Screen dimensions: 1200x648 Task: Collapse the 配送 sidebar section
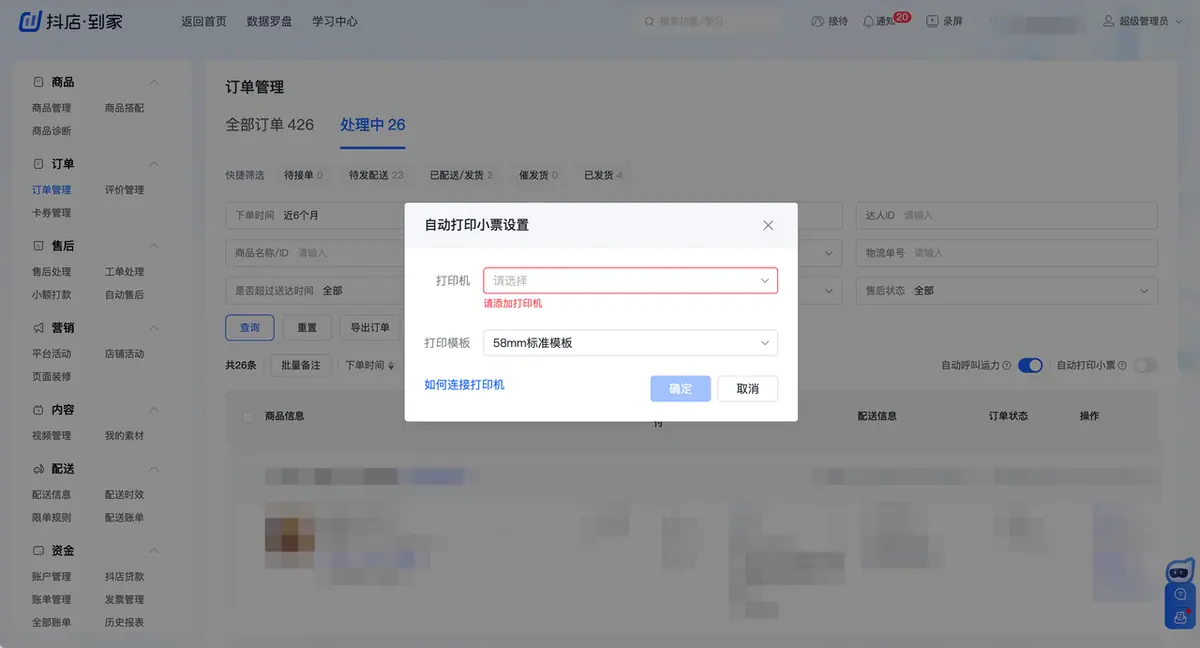coord(154,469)
